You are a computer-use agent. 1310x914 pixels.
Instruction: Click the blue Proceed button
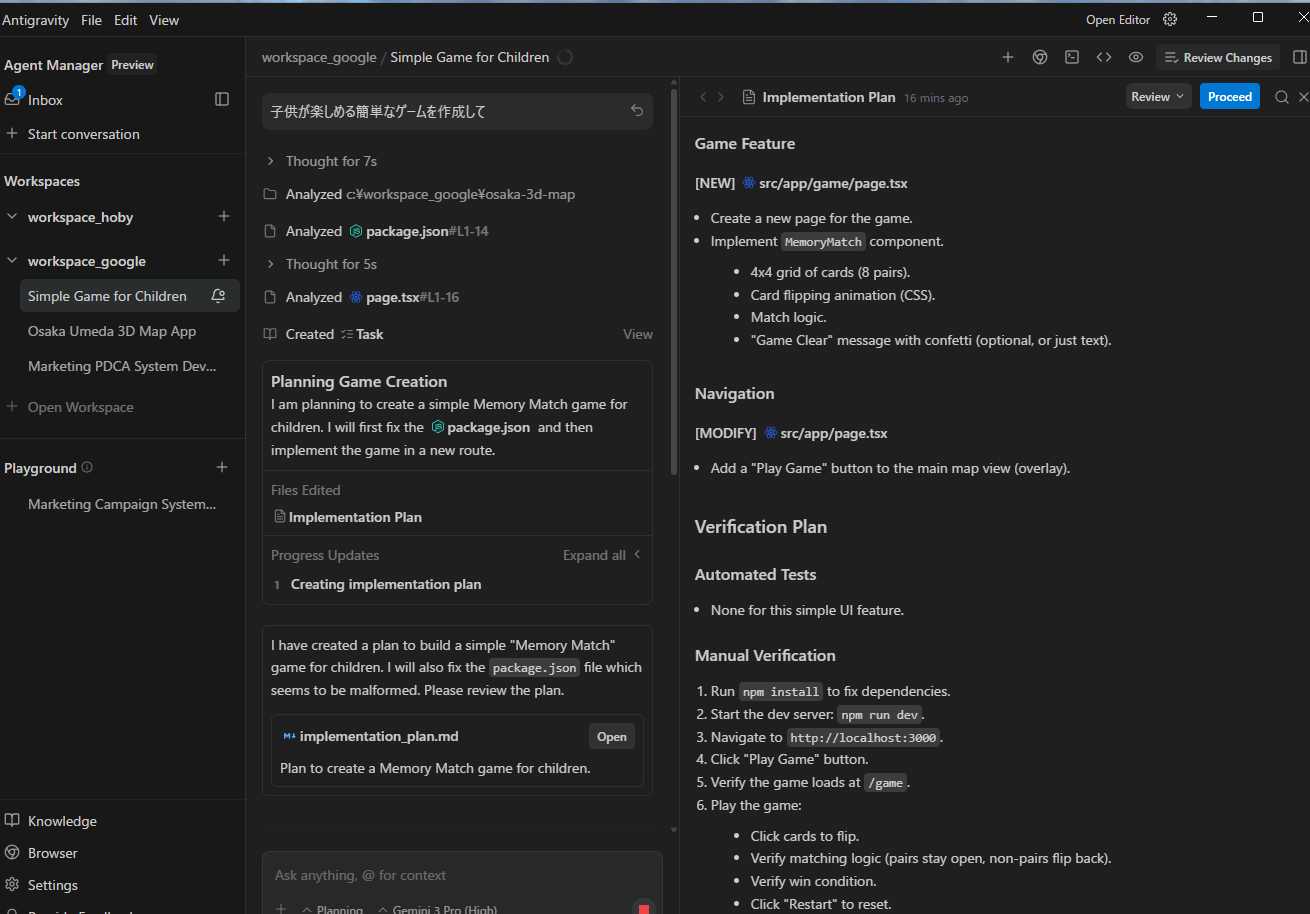click(x=1229, y=97)
